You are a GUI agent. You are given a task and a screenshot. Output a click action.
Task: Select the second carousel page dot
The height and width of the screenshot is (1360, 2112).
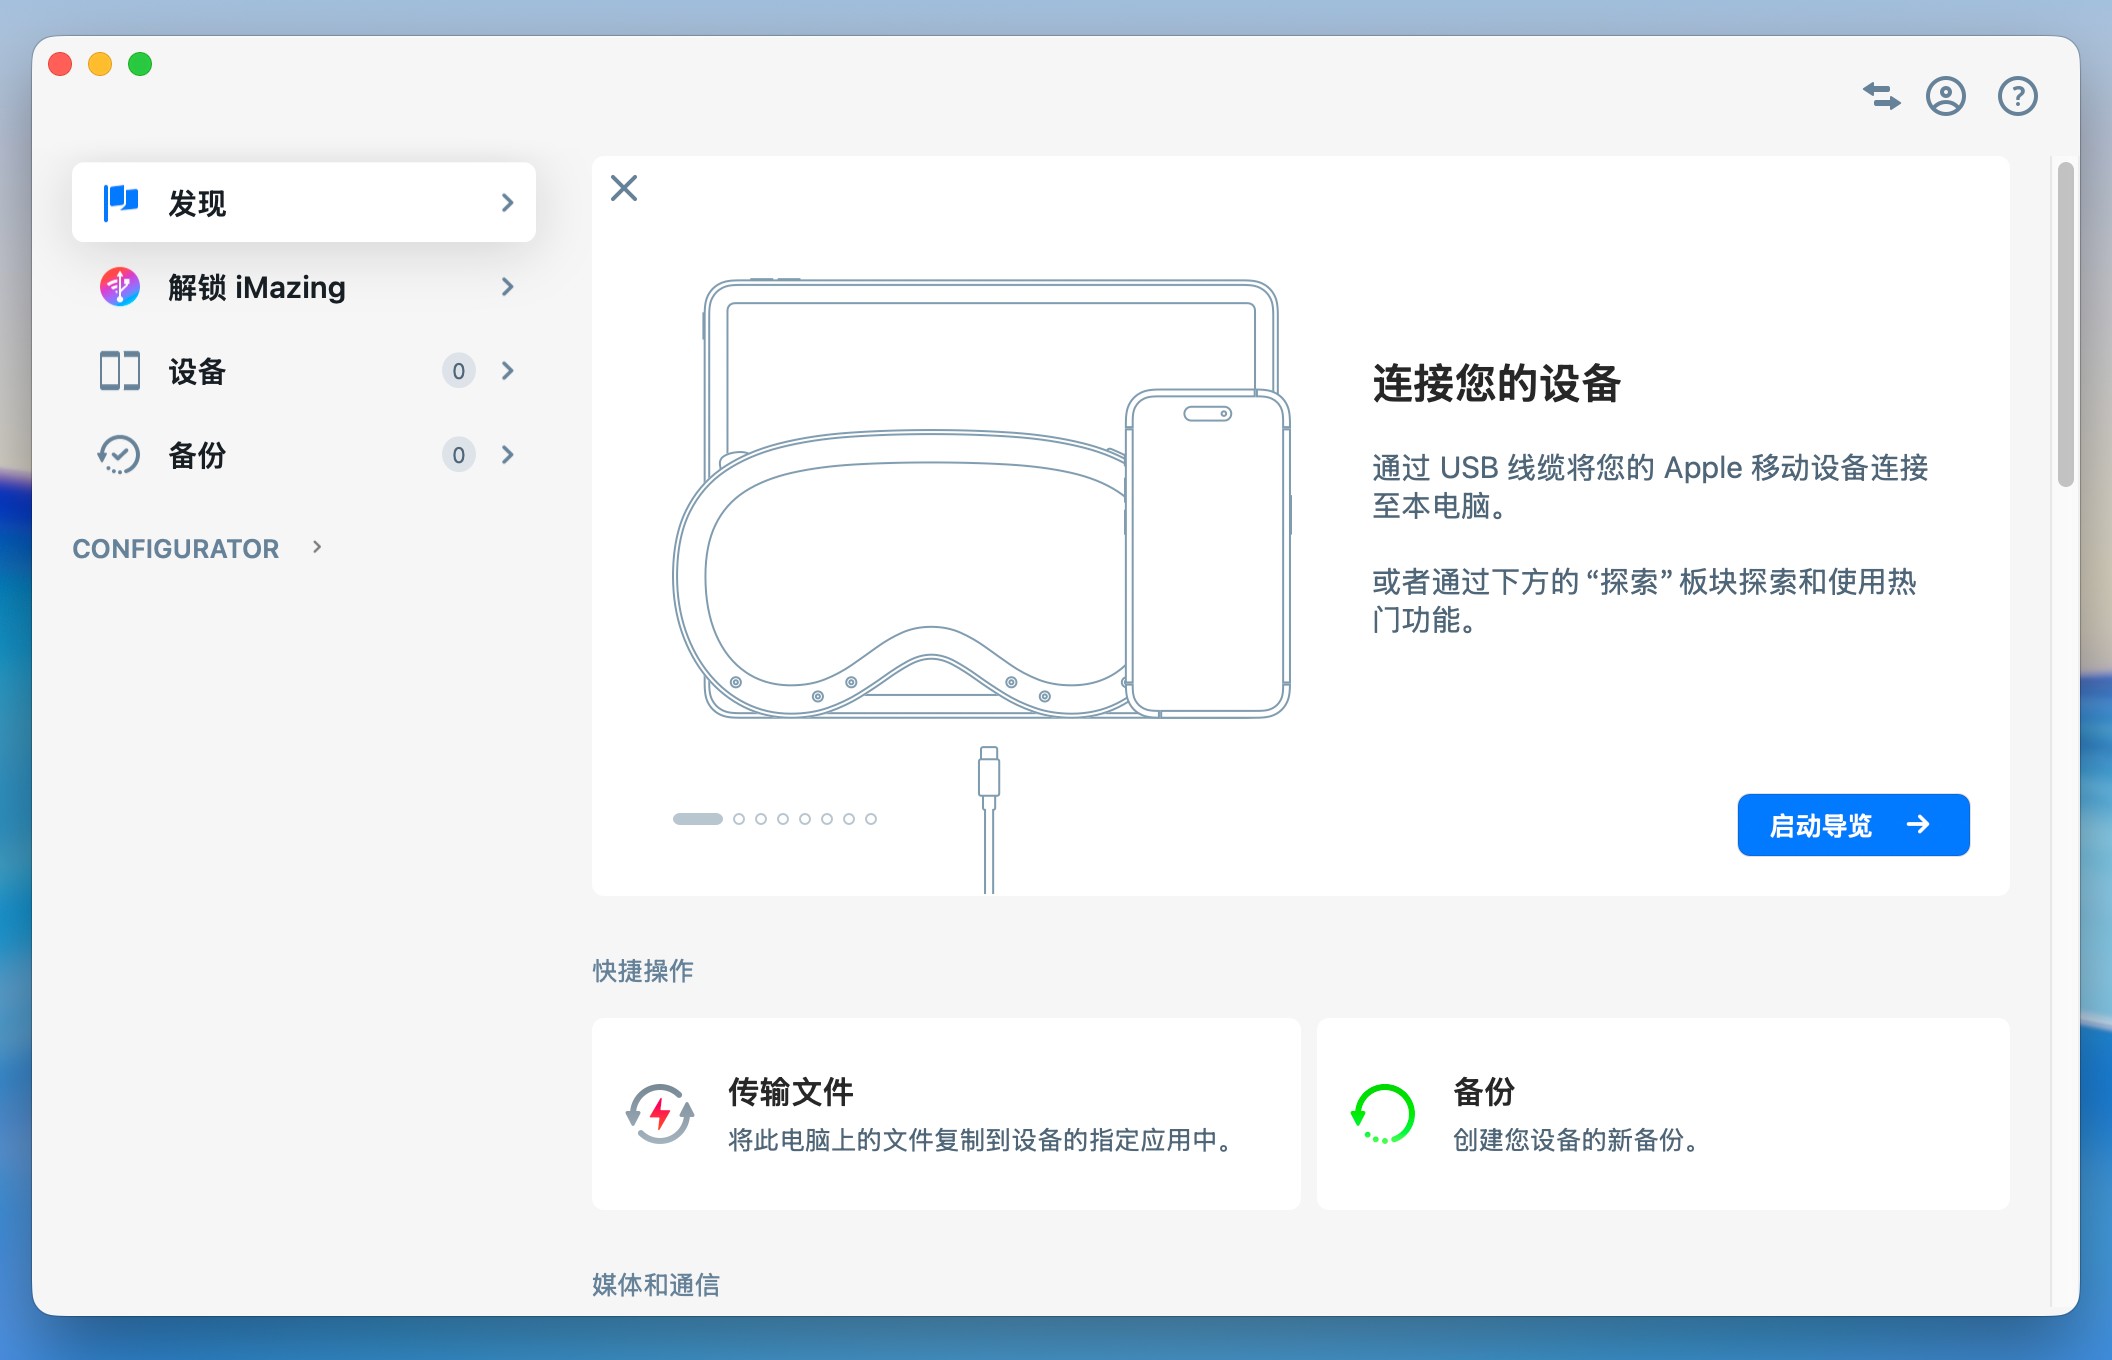pyautogui.click(x=739, y=819)
